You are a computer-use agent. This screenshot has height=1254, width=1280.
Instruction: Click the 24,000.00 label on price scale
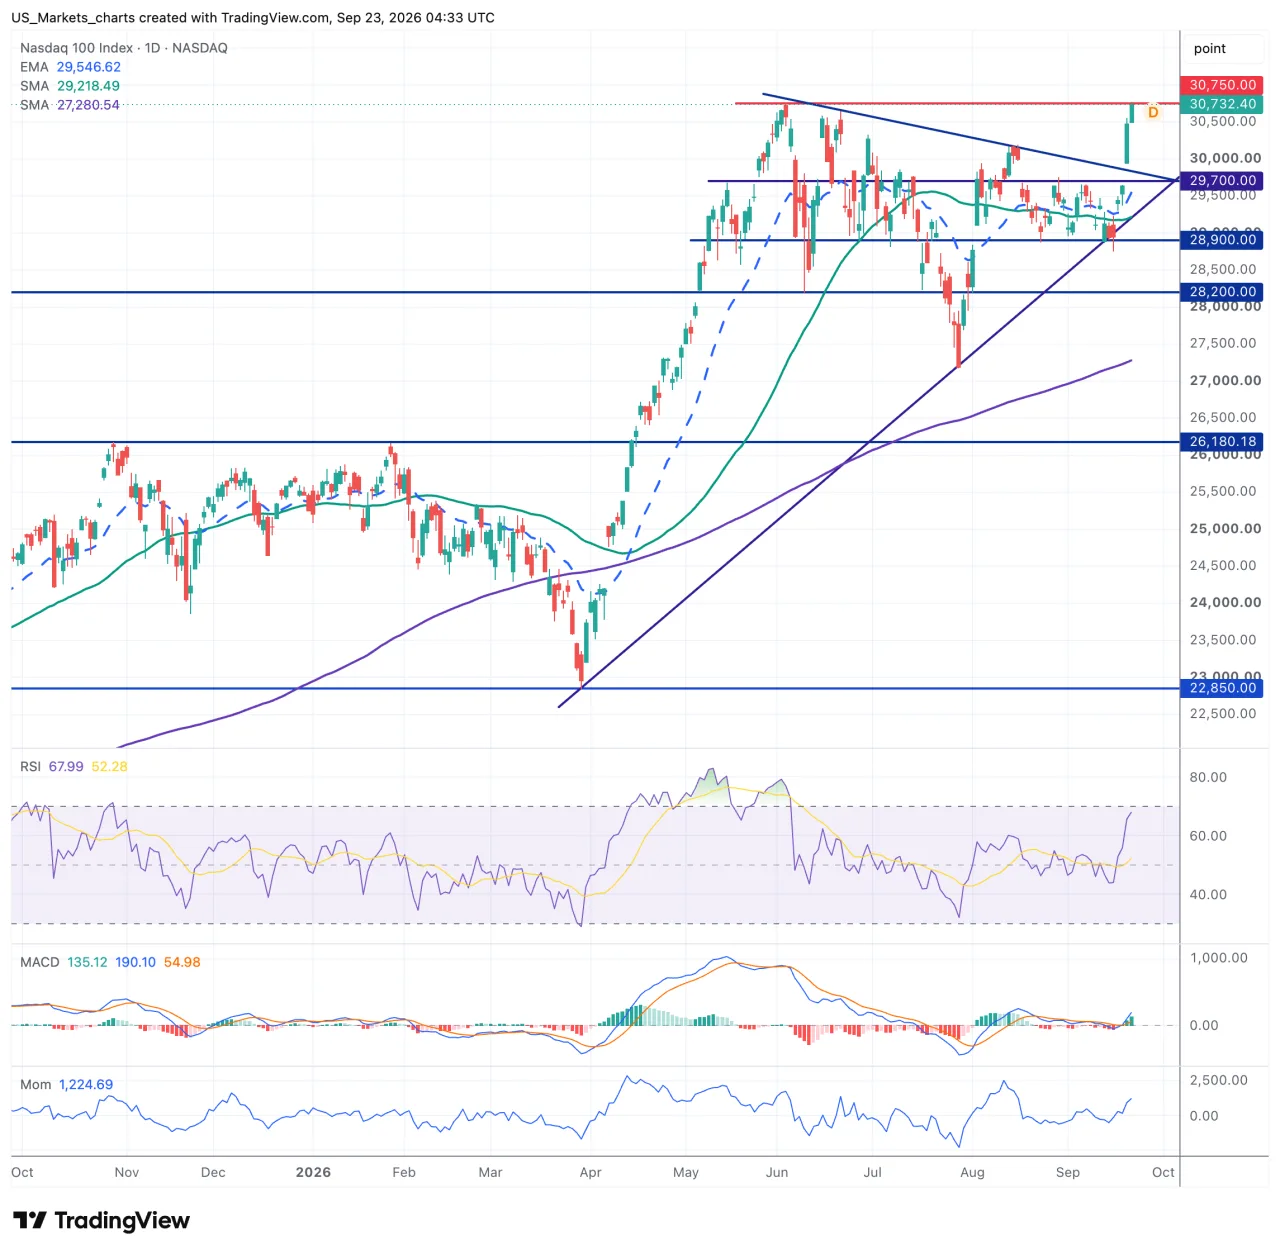click(1225, 602)
